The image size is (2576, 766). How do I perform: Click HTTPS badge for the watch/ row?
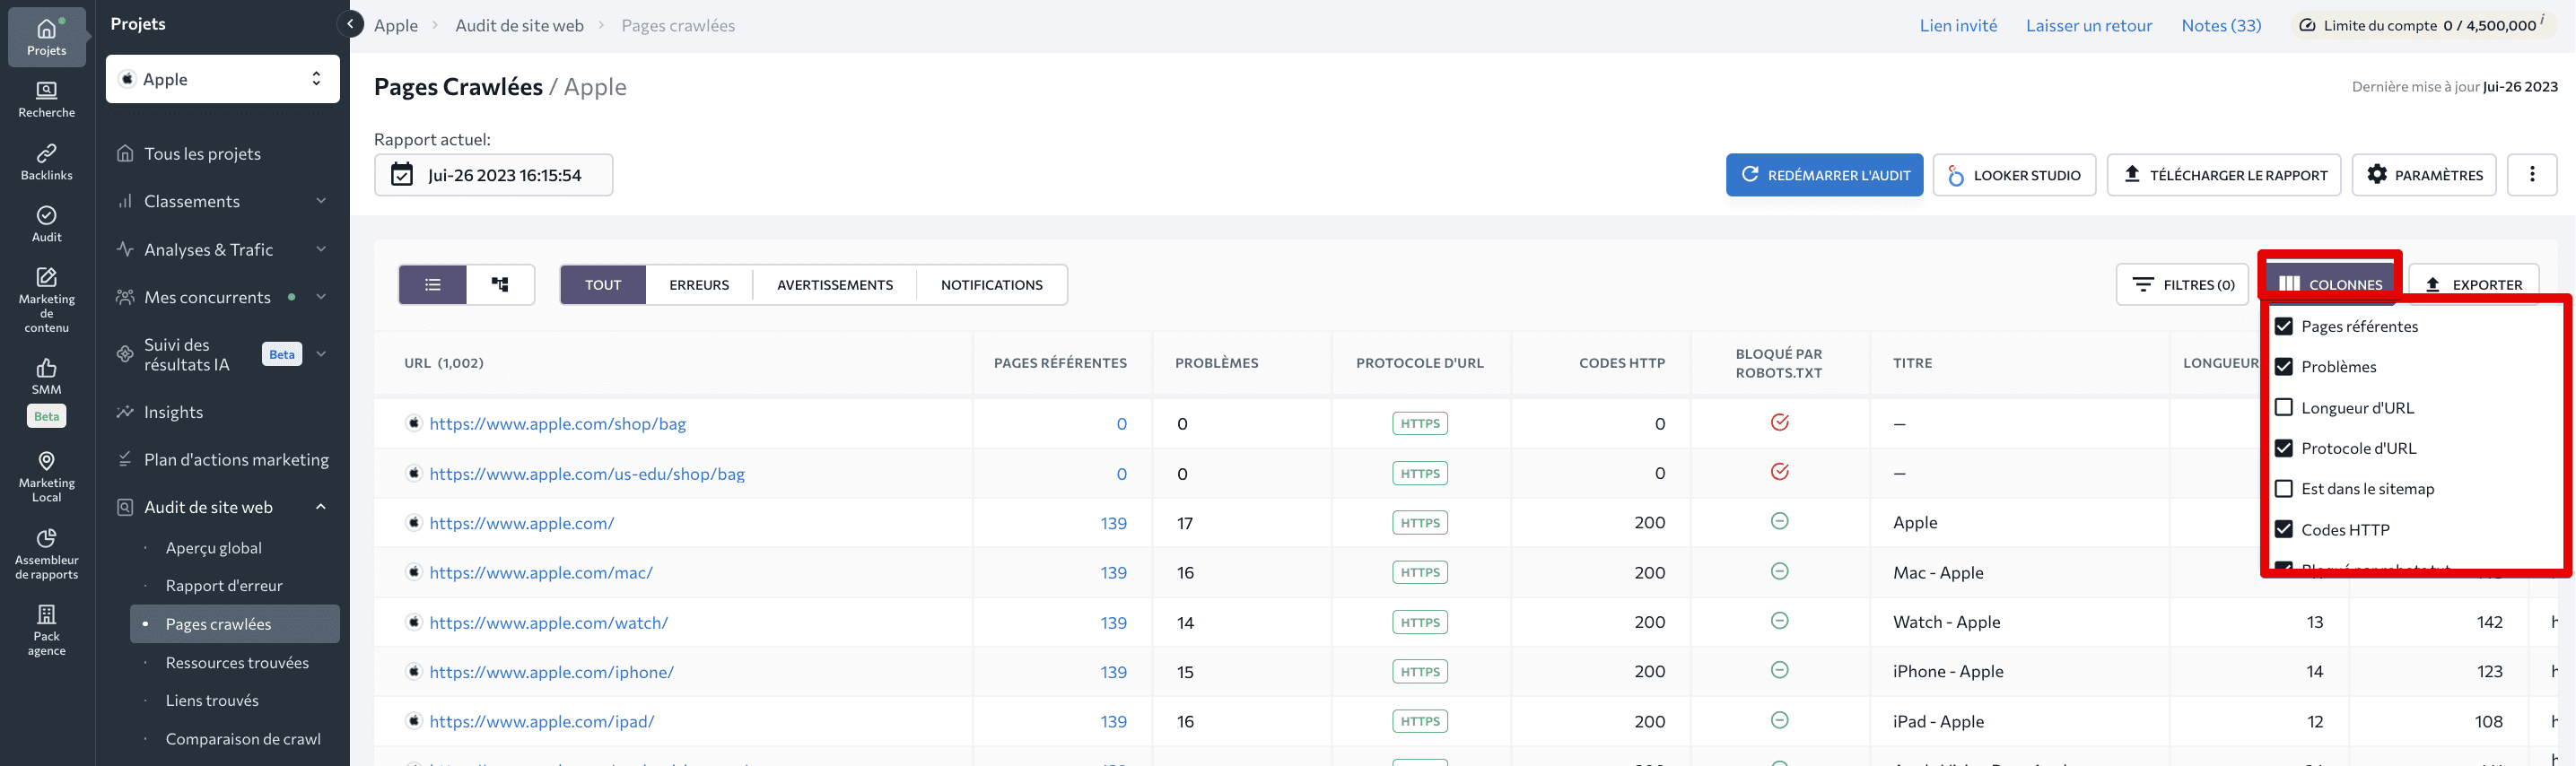(1419, 622)
